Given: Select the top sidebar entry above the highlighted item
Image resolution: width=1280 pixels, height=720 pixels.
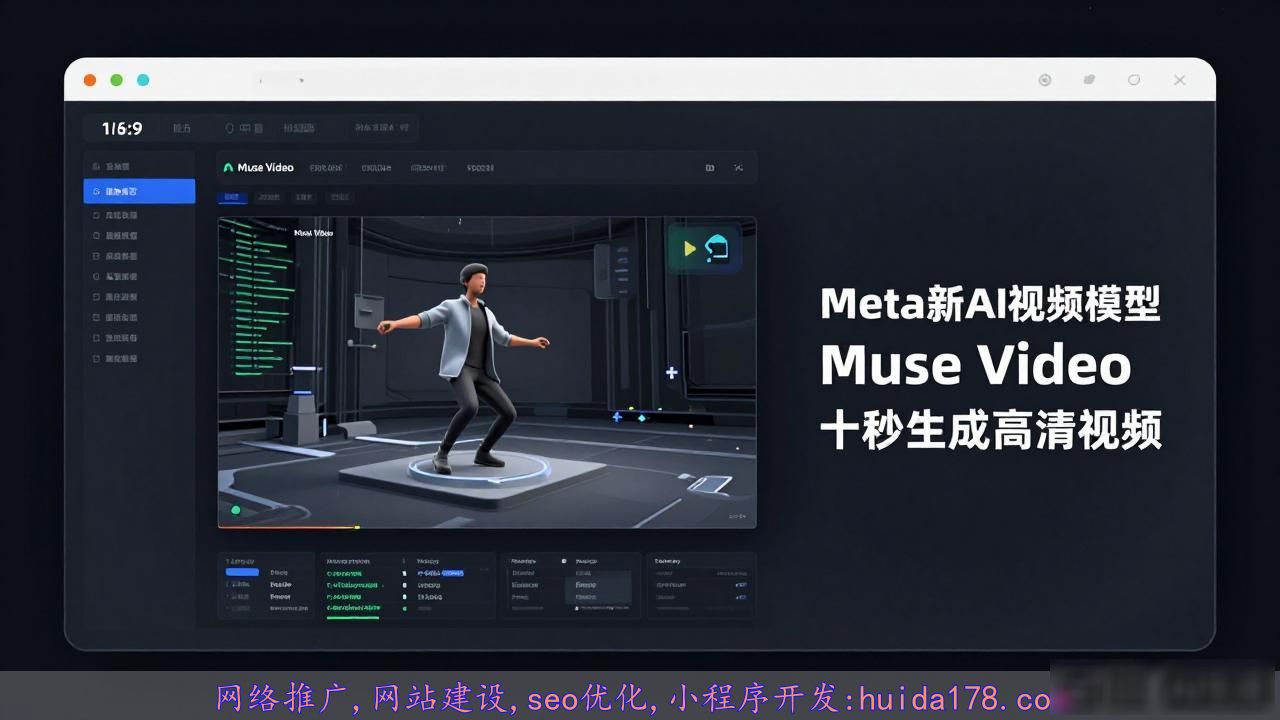Looking at the screenshot, I should click(x=139, y=166).
